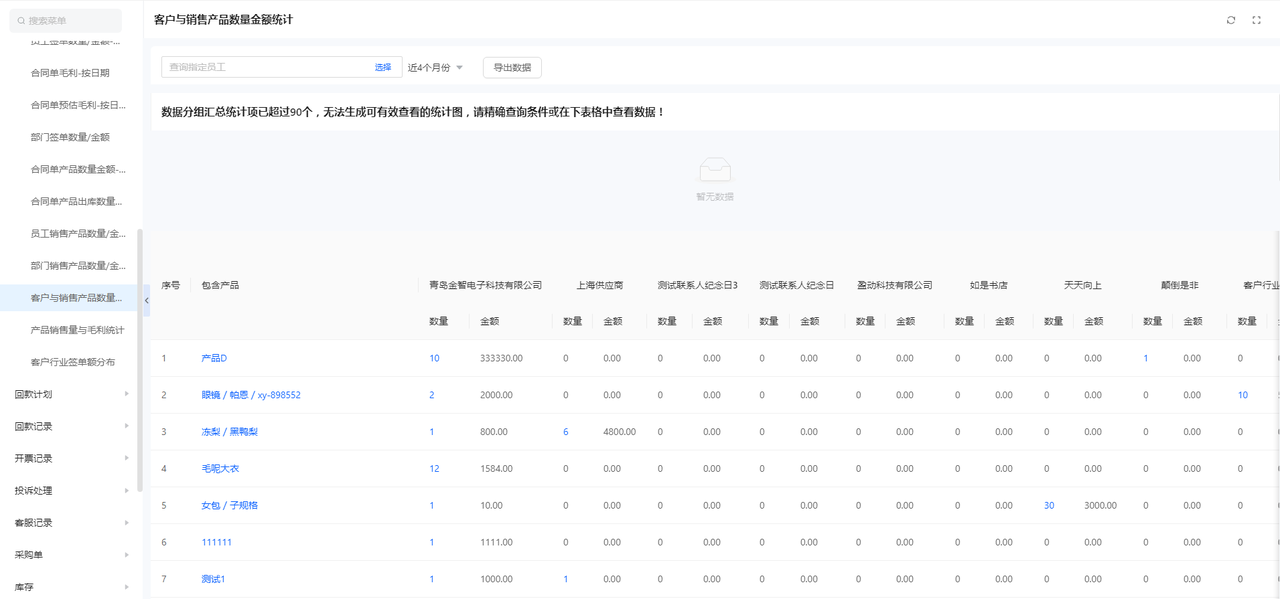Select 部门签单数量/金额 in the sidebar
Viewport: 1280px width, 599px height.
[x=72, y=137]
